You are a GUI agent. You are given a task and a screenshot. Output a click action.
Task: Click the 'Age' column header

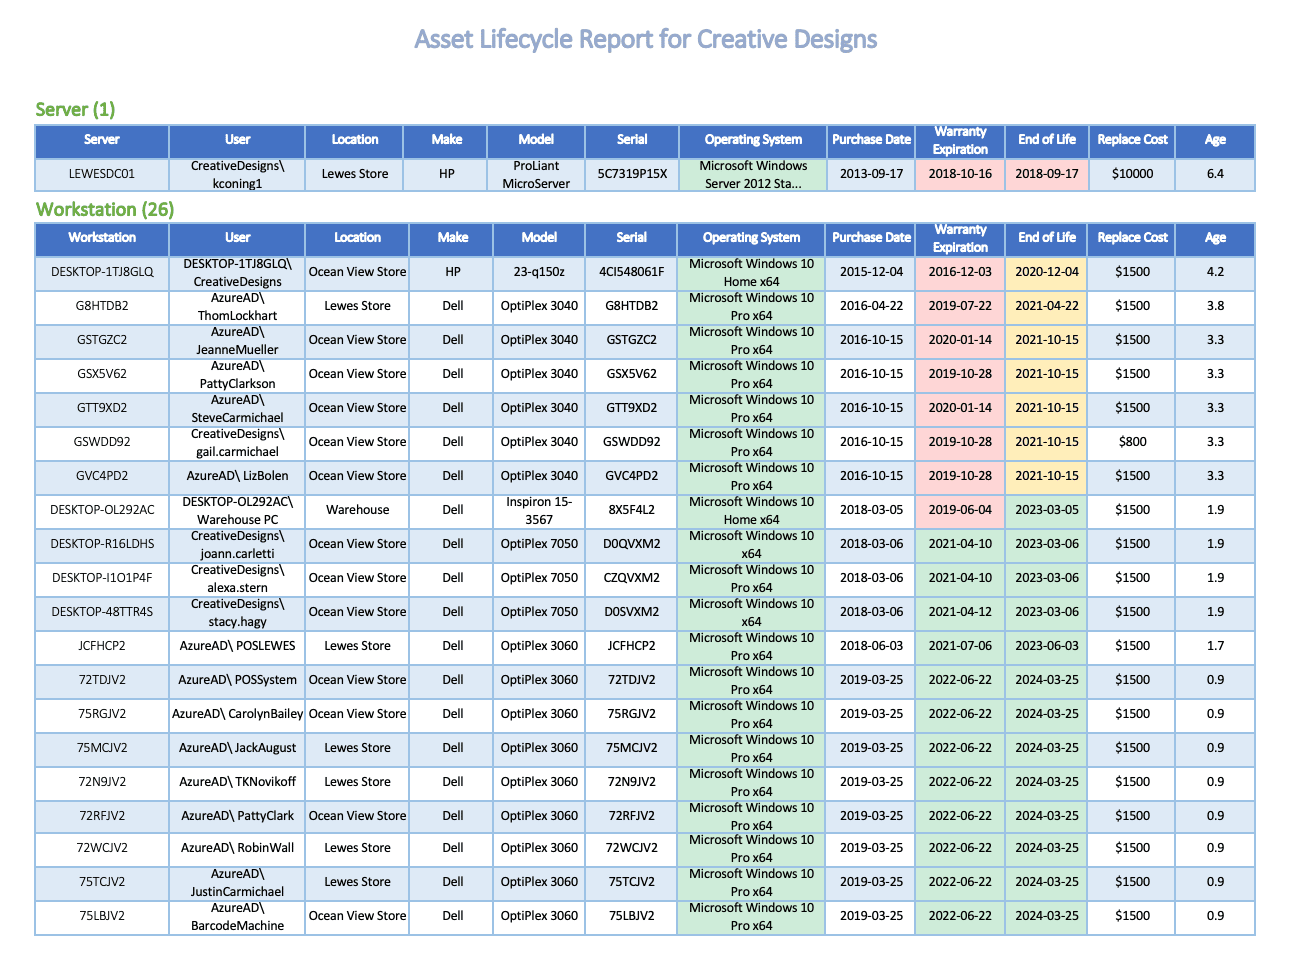coord(1214,140)
